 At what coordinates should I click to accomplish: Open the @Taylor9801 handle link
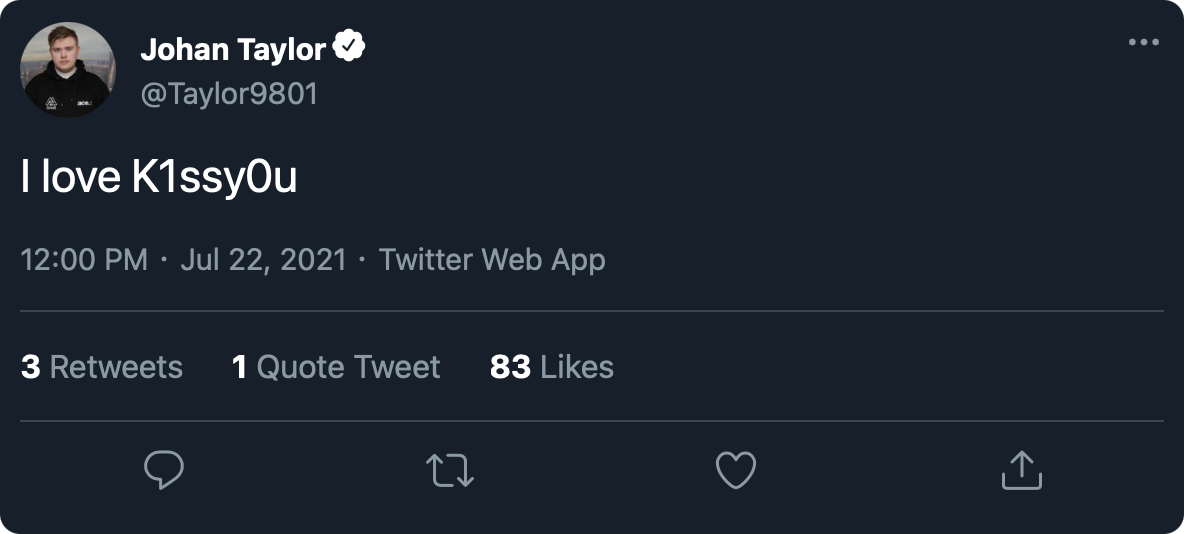tap(229, 94)
